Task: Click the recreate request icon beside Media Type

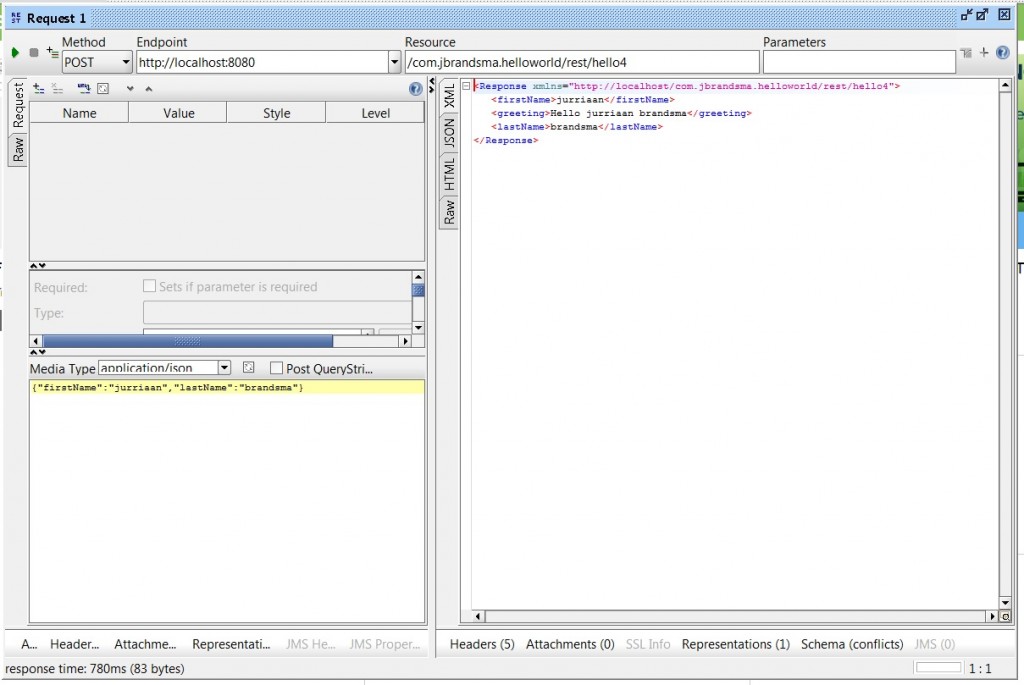Action: (x=248, y=368)
